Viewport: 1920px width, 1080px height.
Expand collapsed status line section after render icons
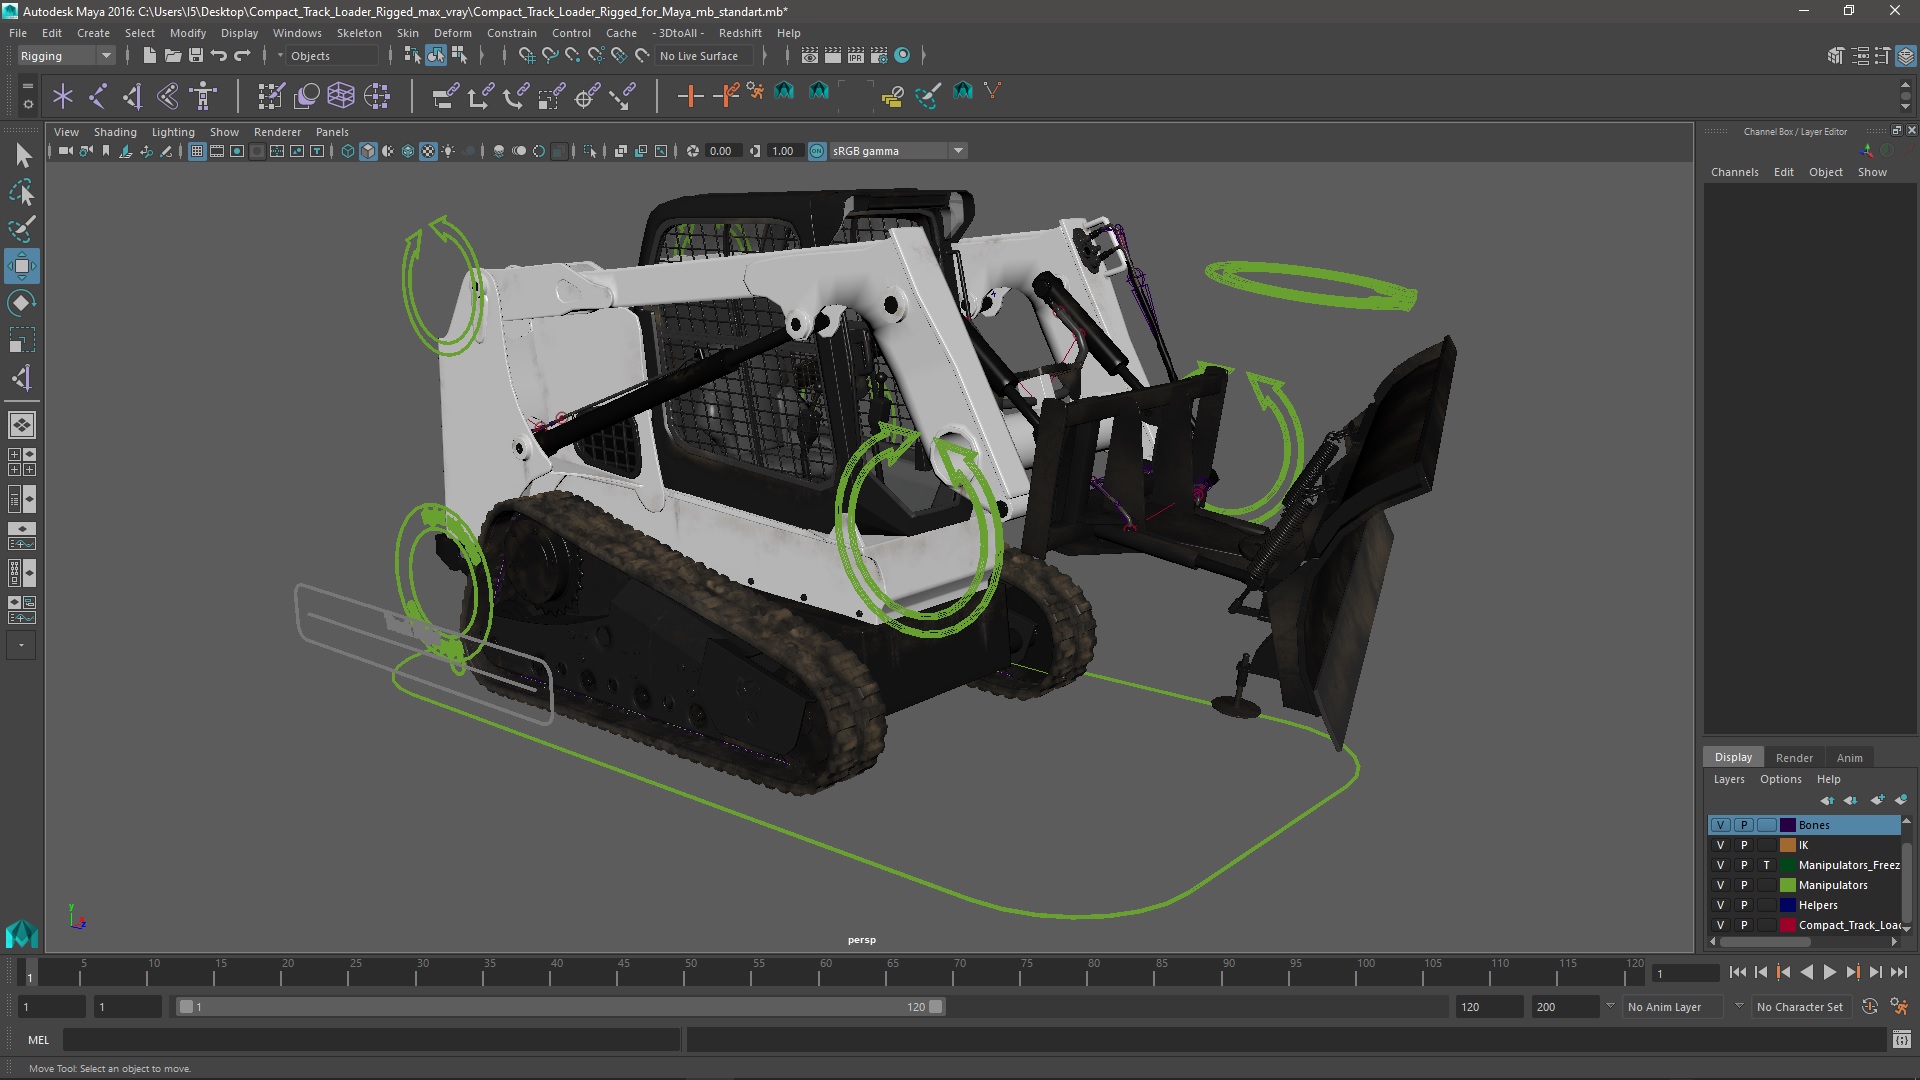922,56
